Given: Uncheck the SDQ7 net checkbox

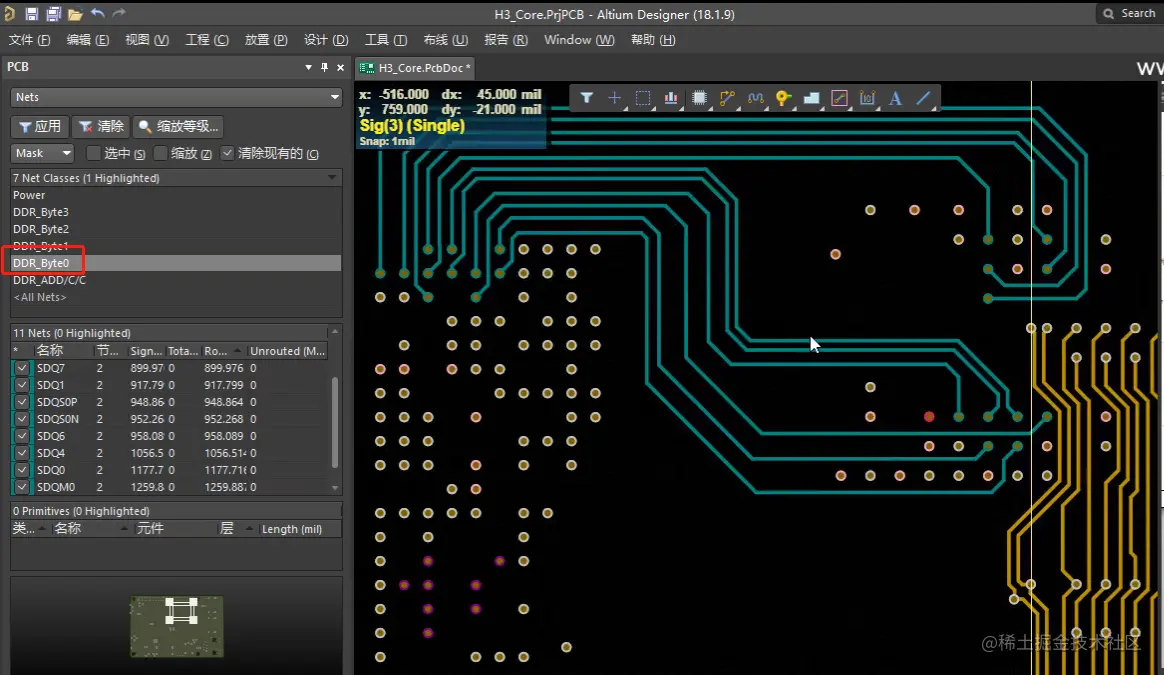Looking at the screenshot, I should click(22, 368).
